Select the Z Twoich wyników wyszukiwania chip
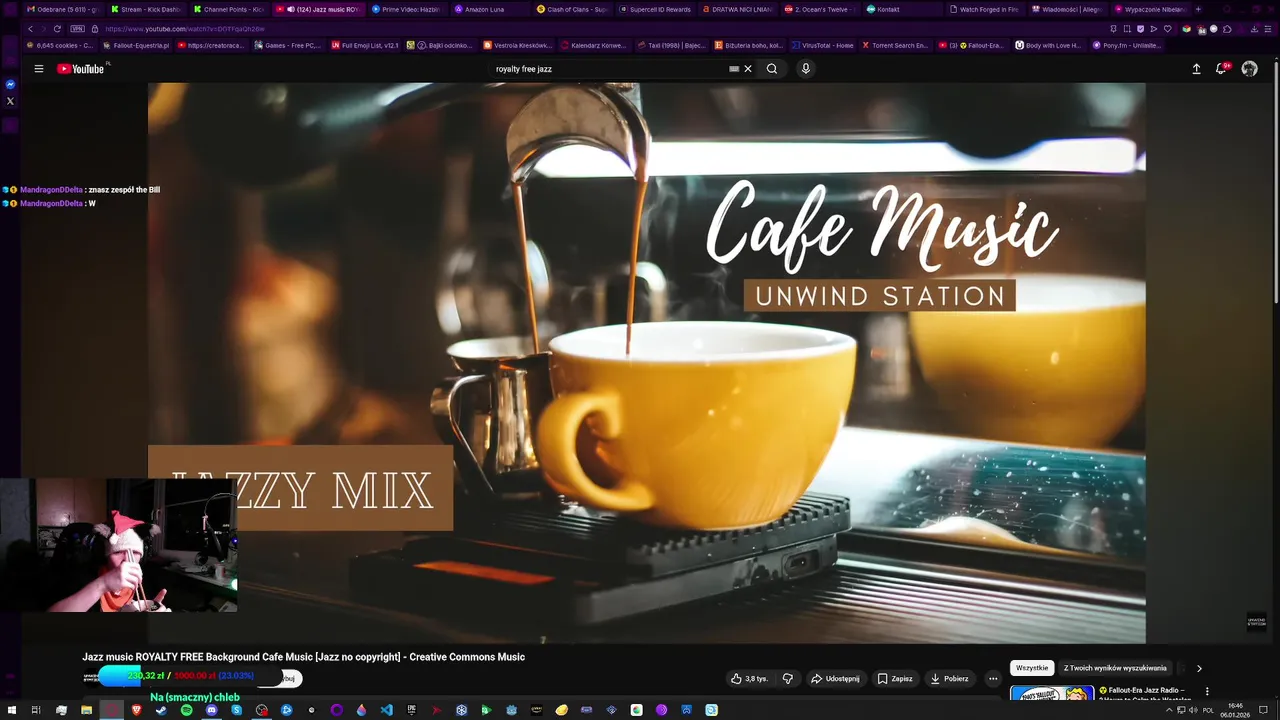1280x720 pixels. [1115, 668]
